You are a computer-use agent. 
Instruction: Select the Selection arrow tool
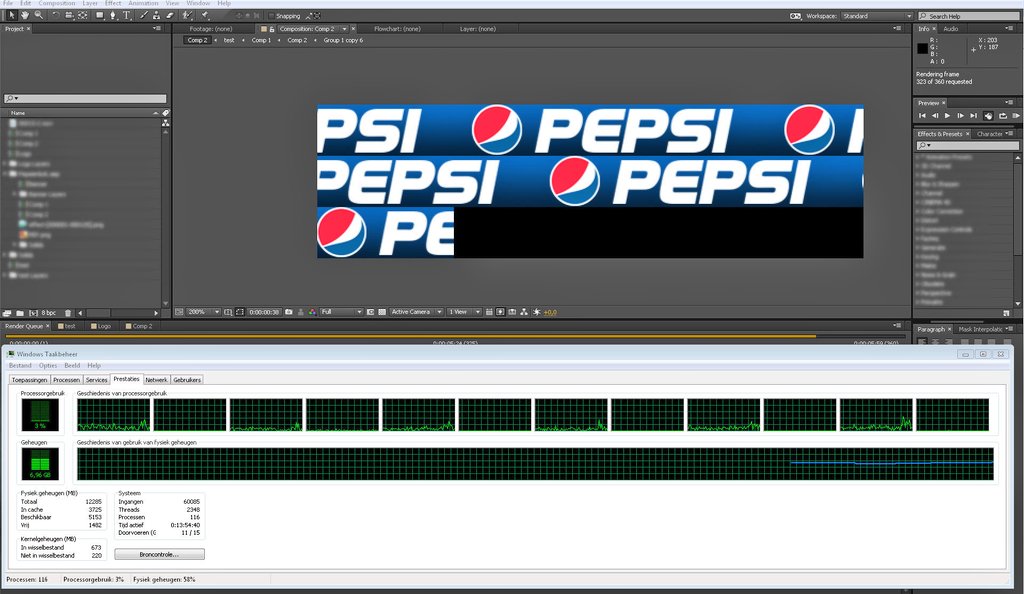click(12, 15)
